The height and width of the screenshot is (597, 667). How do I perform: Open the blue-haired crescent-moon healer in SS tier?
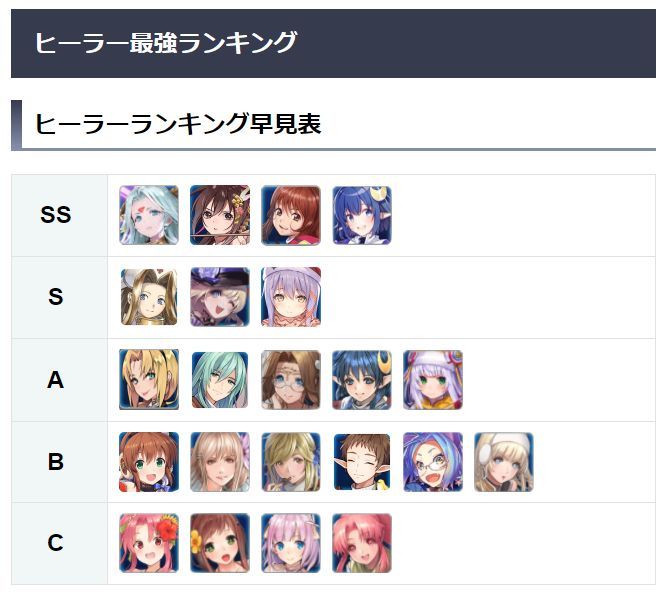click(x=362, y=215)
